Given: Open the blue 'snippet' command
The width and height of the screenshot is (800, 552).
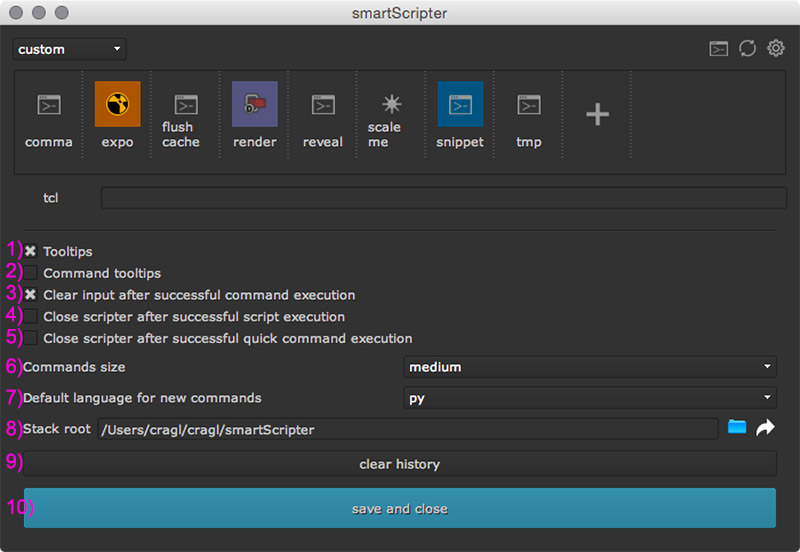Looking at the screenshot, I should coord(460,105).
